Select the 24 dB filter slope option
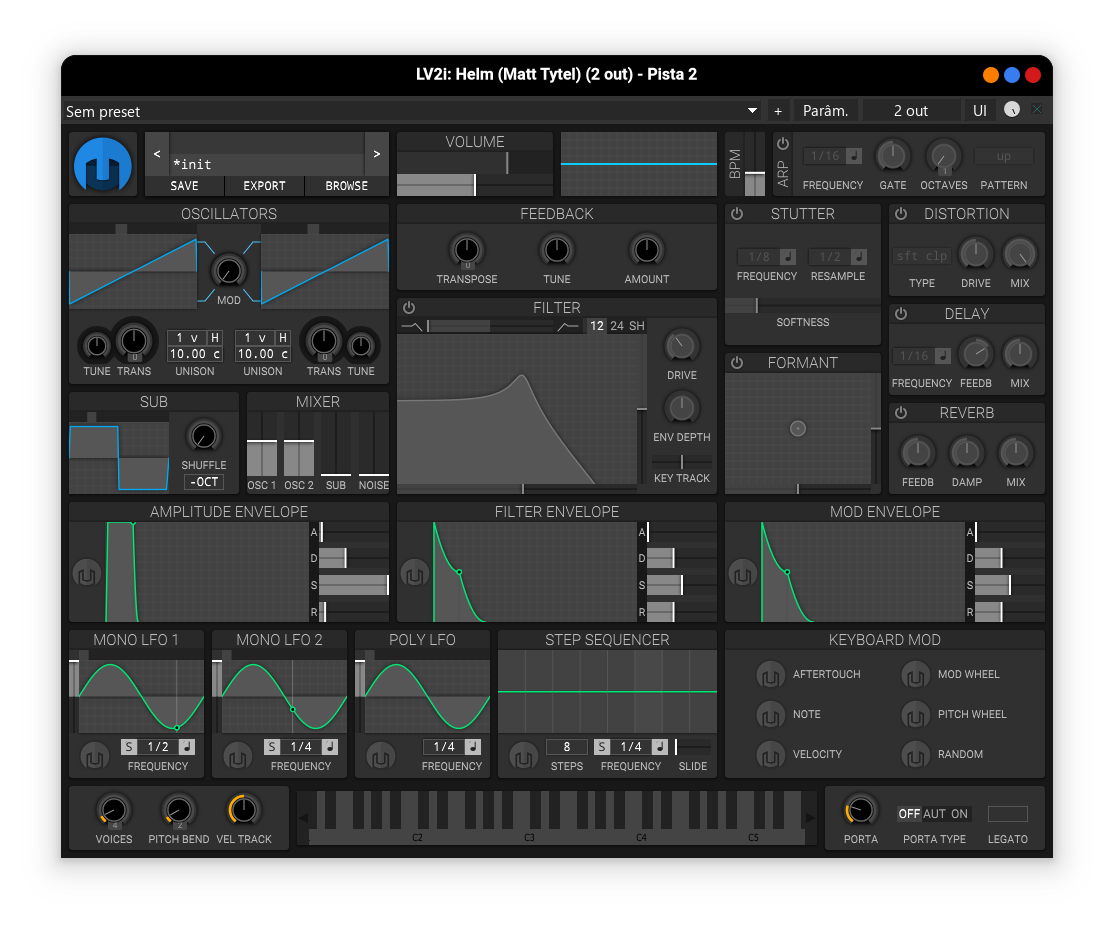 [x=617, y=326]
